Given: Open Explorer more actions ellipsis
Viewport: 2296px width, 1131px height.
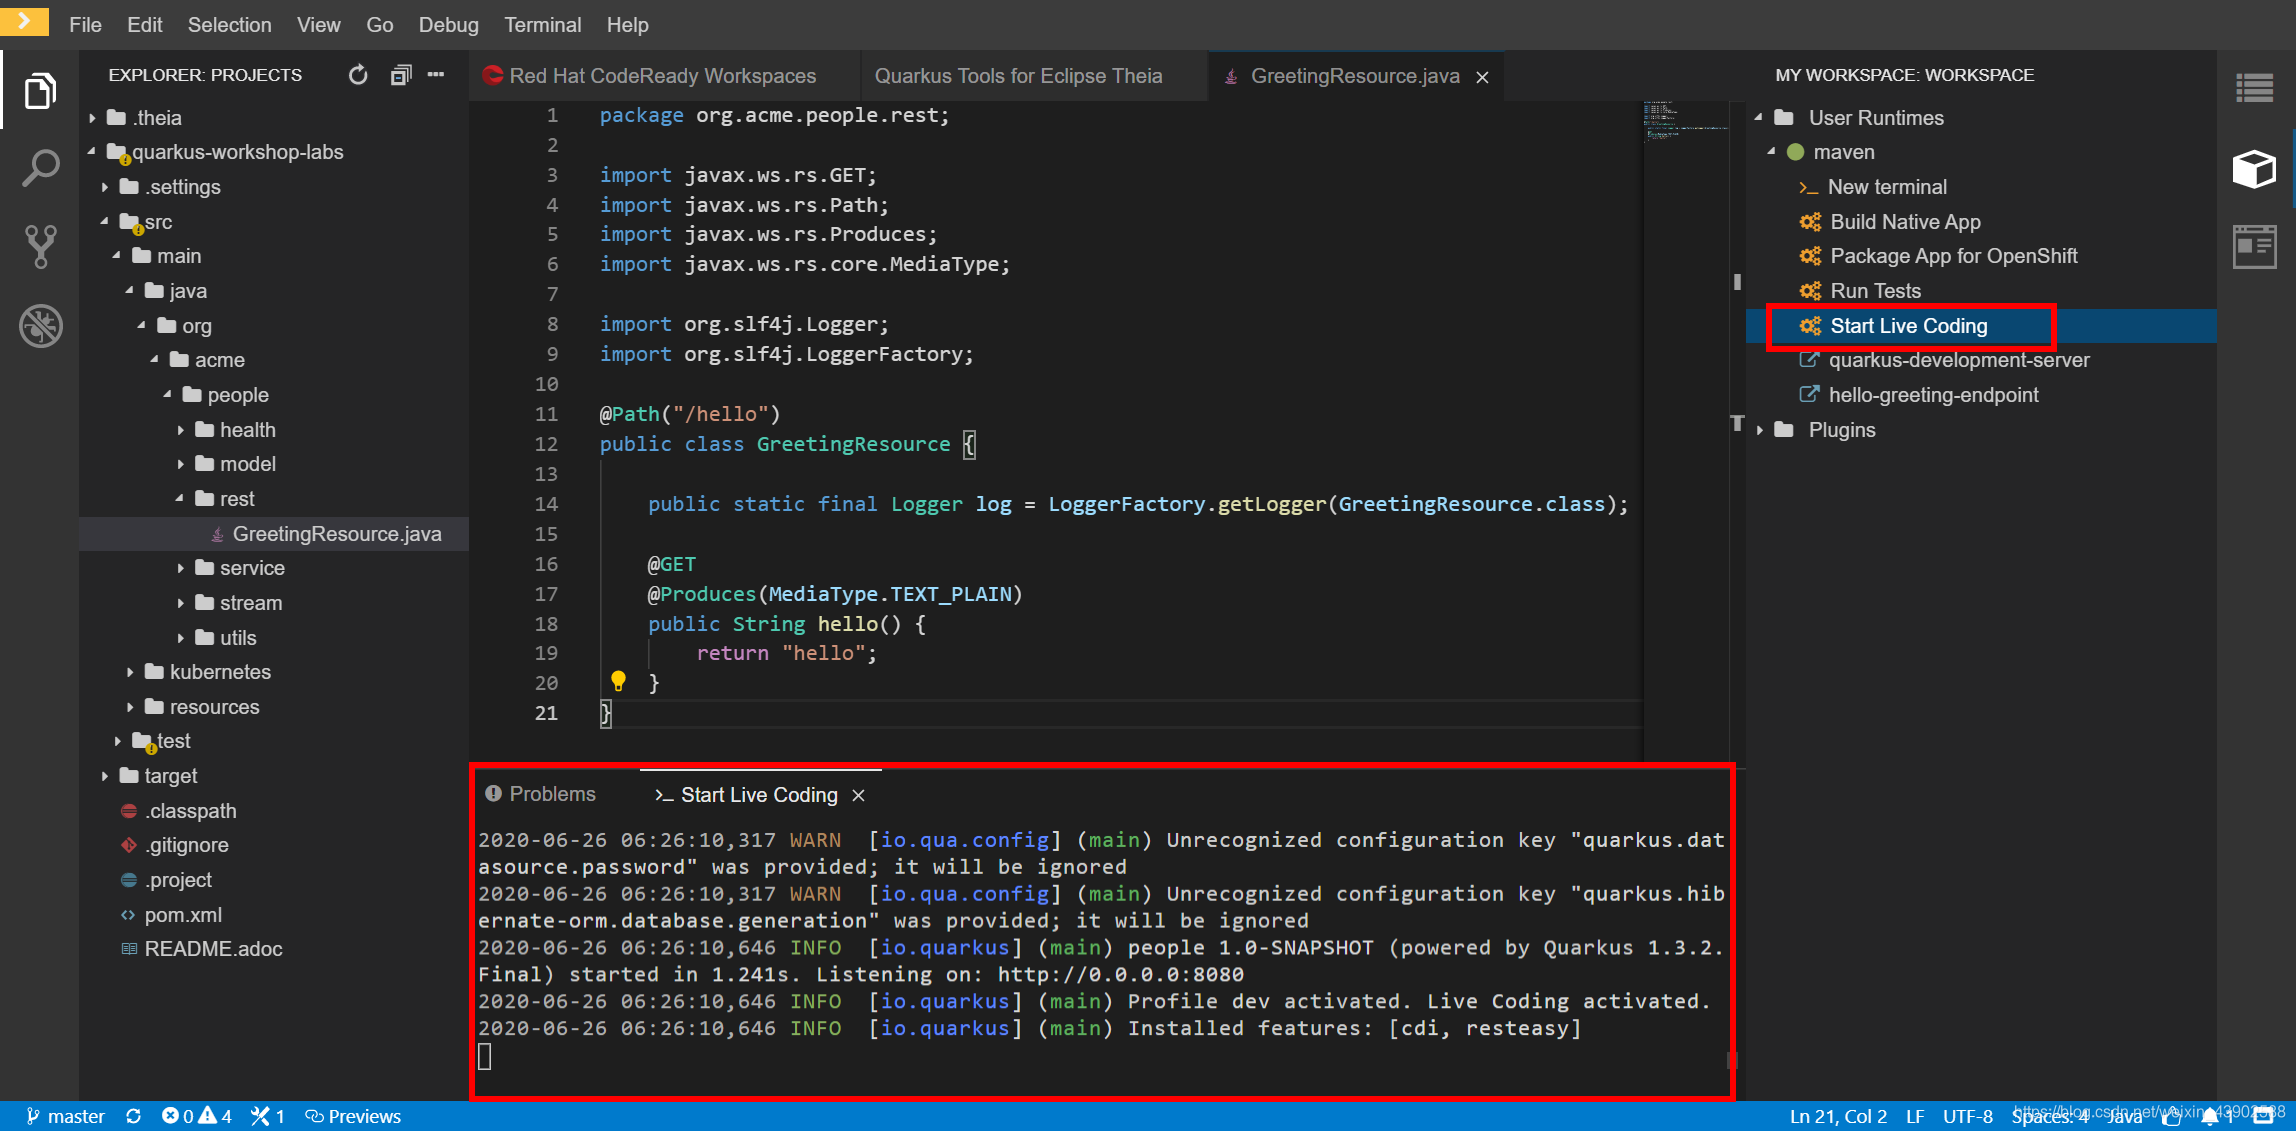Looking at the screenshot, I should tap(436, 75).
